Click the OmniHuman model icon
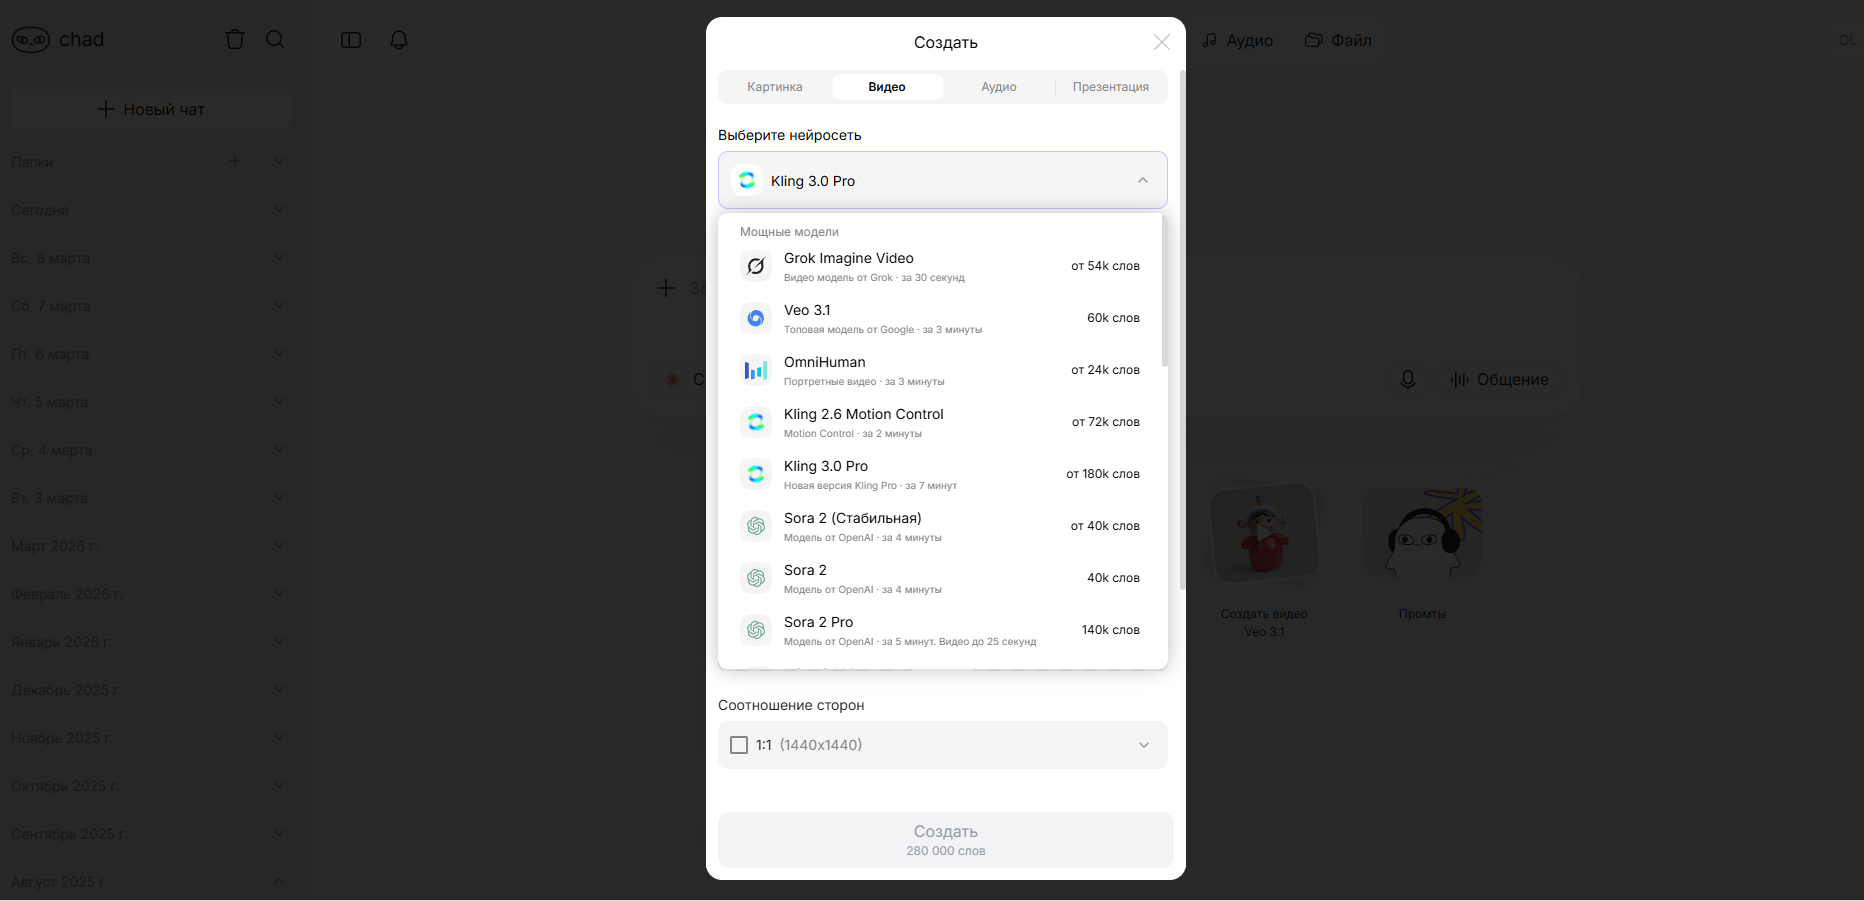This screenshot has width=1864, height=901. point(756,370)
